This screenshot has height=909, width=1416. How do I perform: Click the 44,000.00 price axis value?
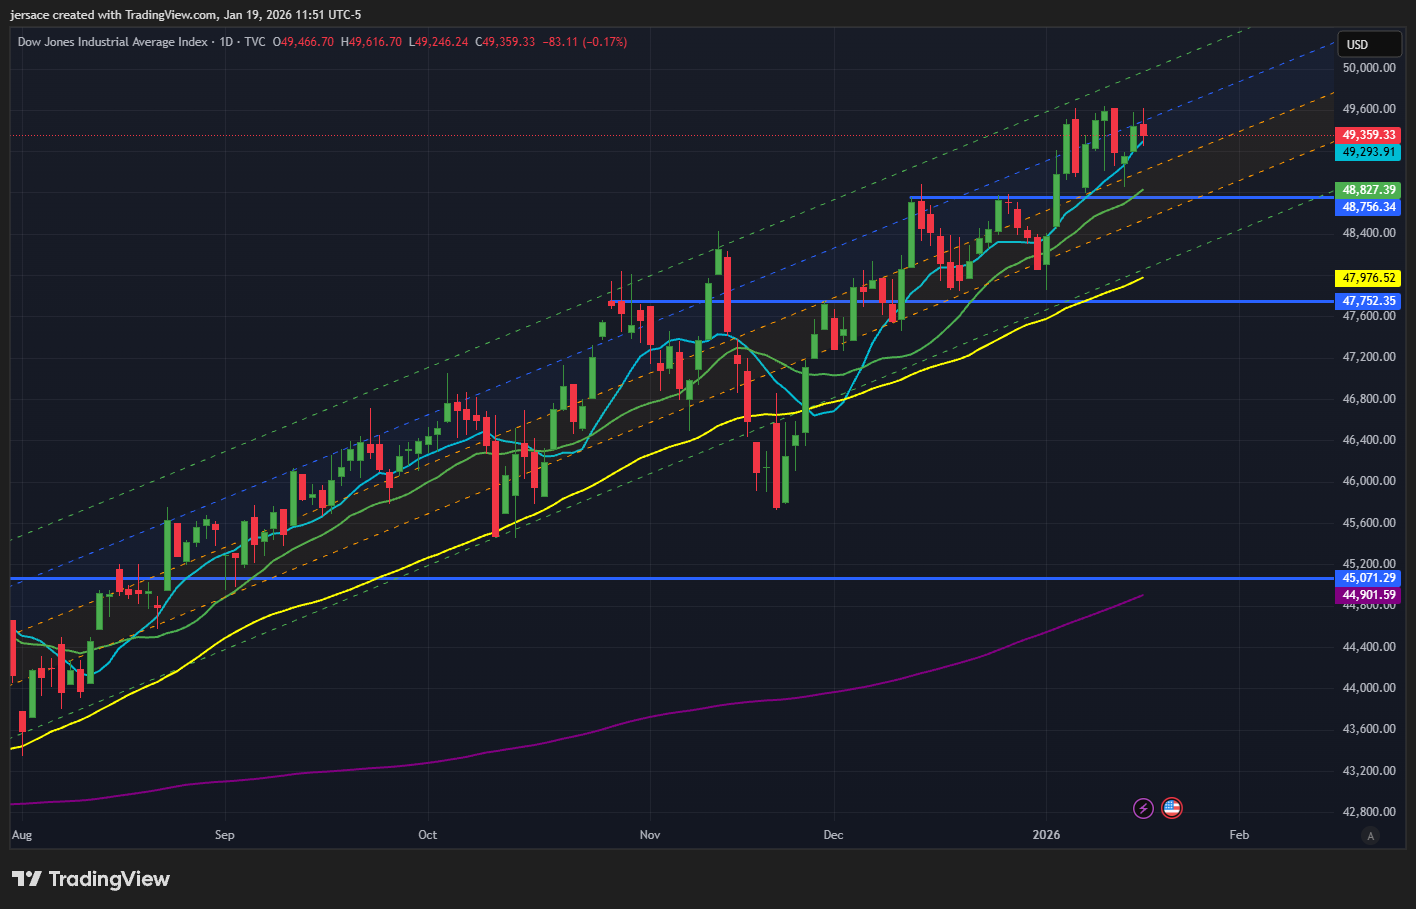click(1369, 688)
